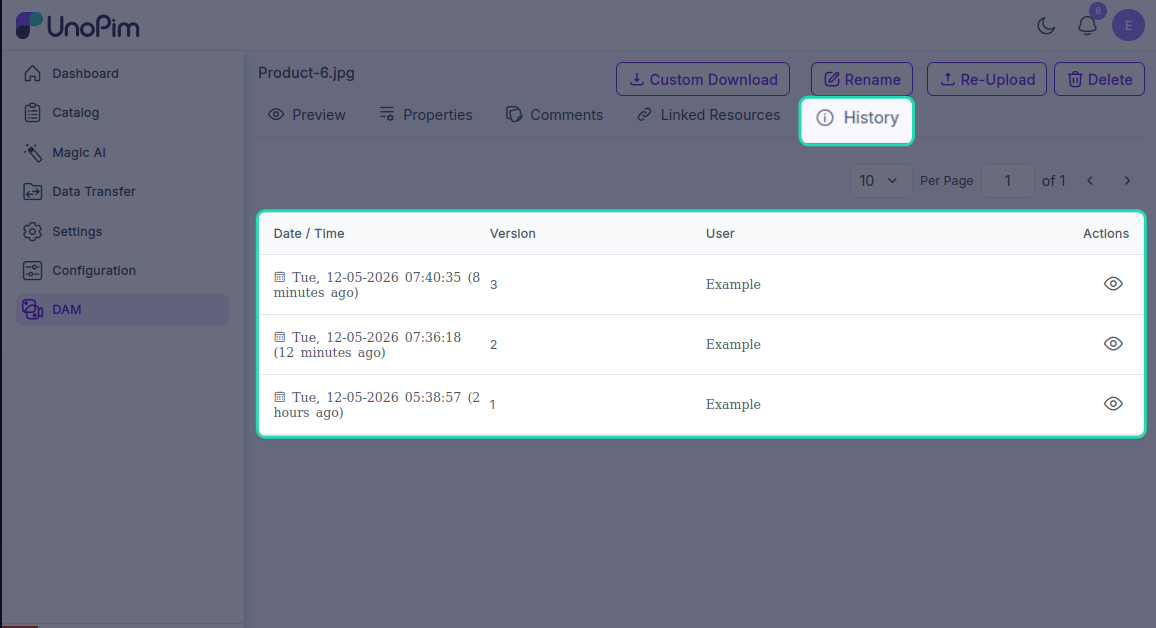This screenshot has height=628, width=1156.
Task: Click the 07:40:35 timestamp entry
Action: (x=377, y=285)
